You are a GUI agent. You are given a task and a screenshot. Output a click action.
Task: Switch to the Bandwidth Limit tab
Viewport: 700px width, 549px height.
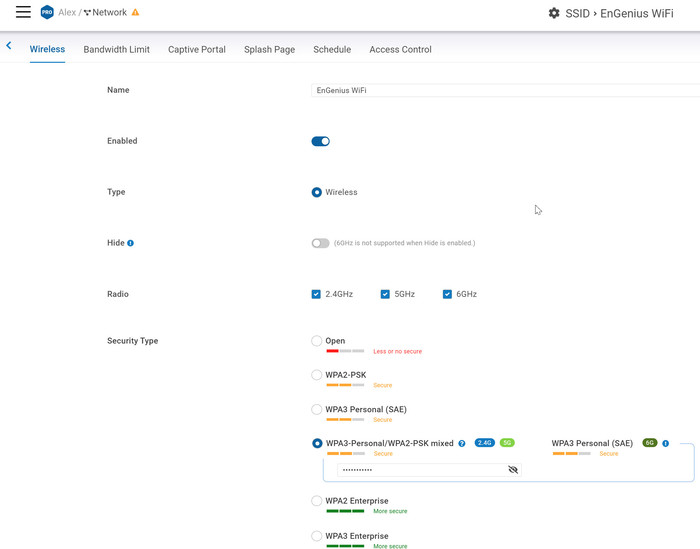pyautogui.click(x=116, y=49)
